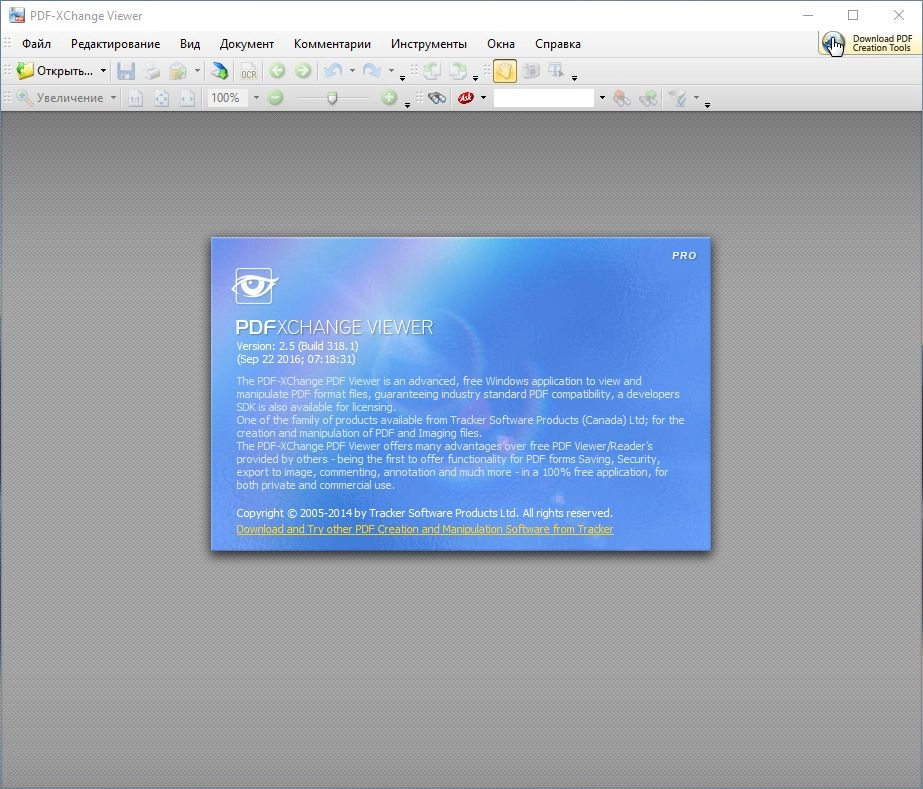The width and height of the screenshot is (923, 789).
Task: Click the Print icon
Action: [152, 71]
